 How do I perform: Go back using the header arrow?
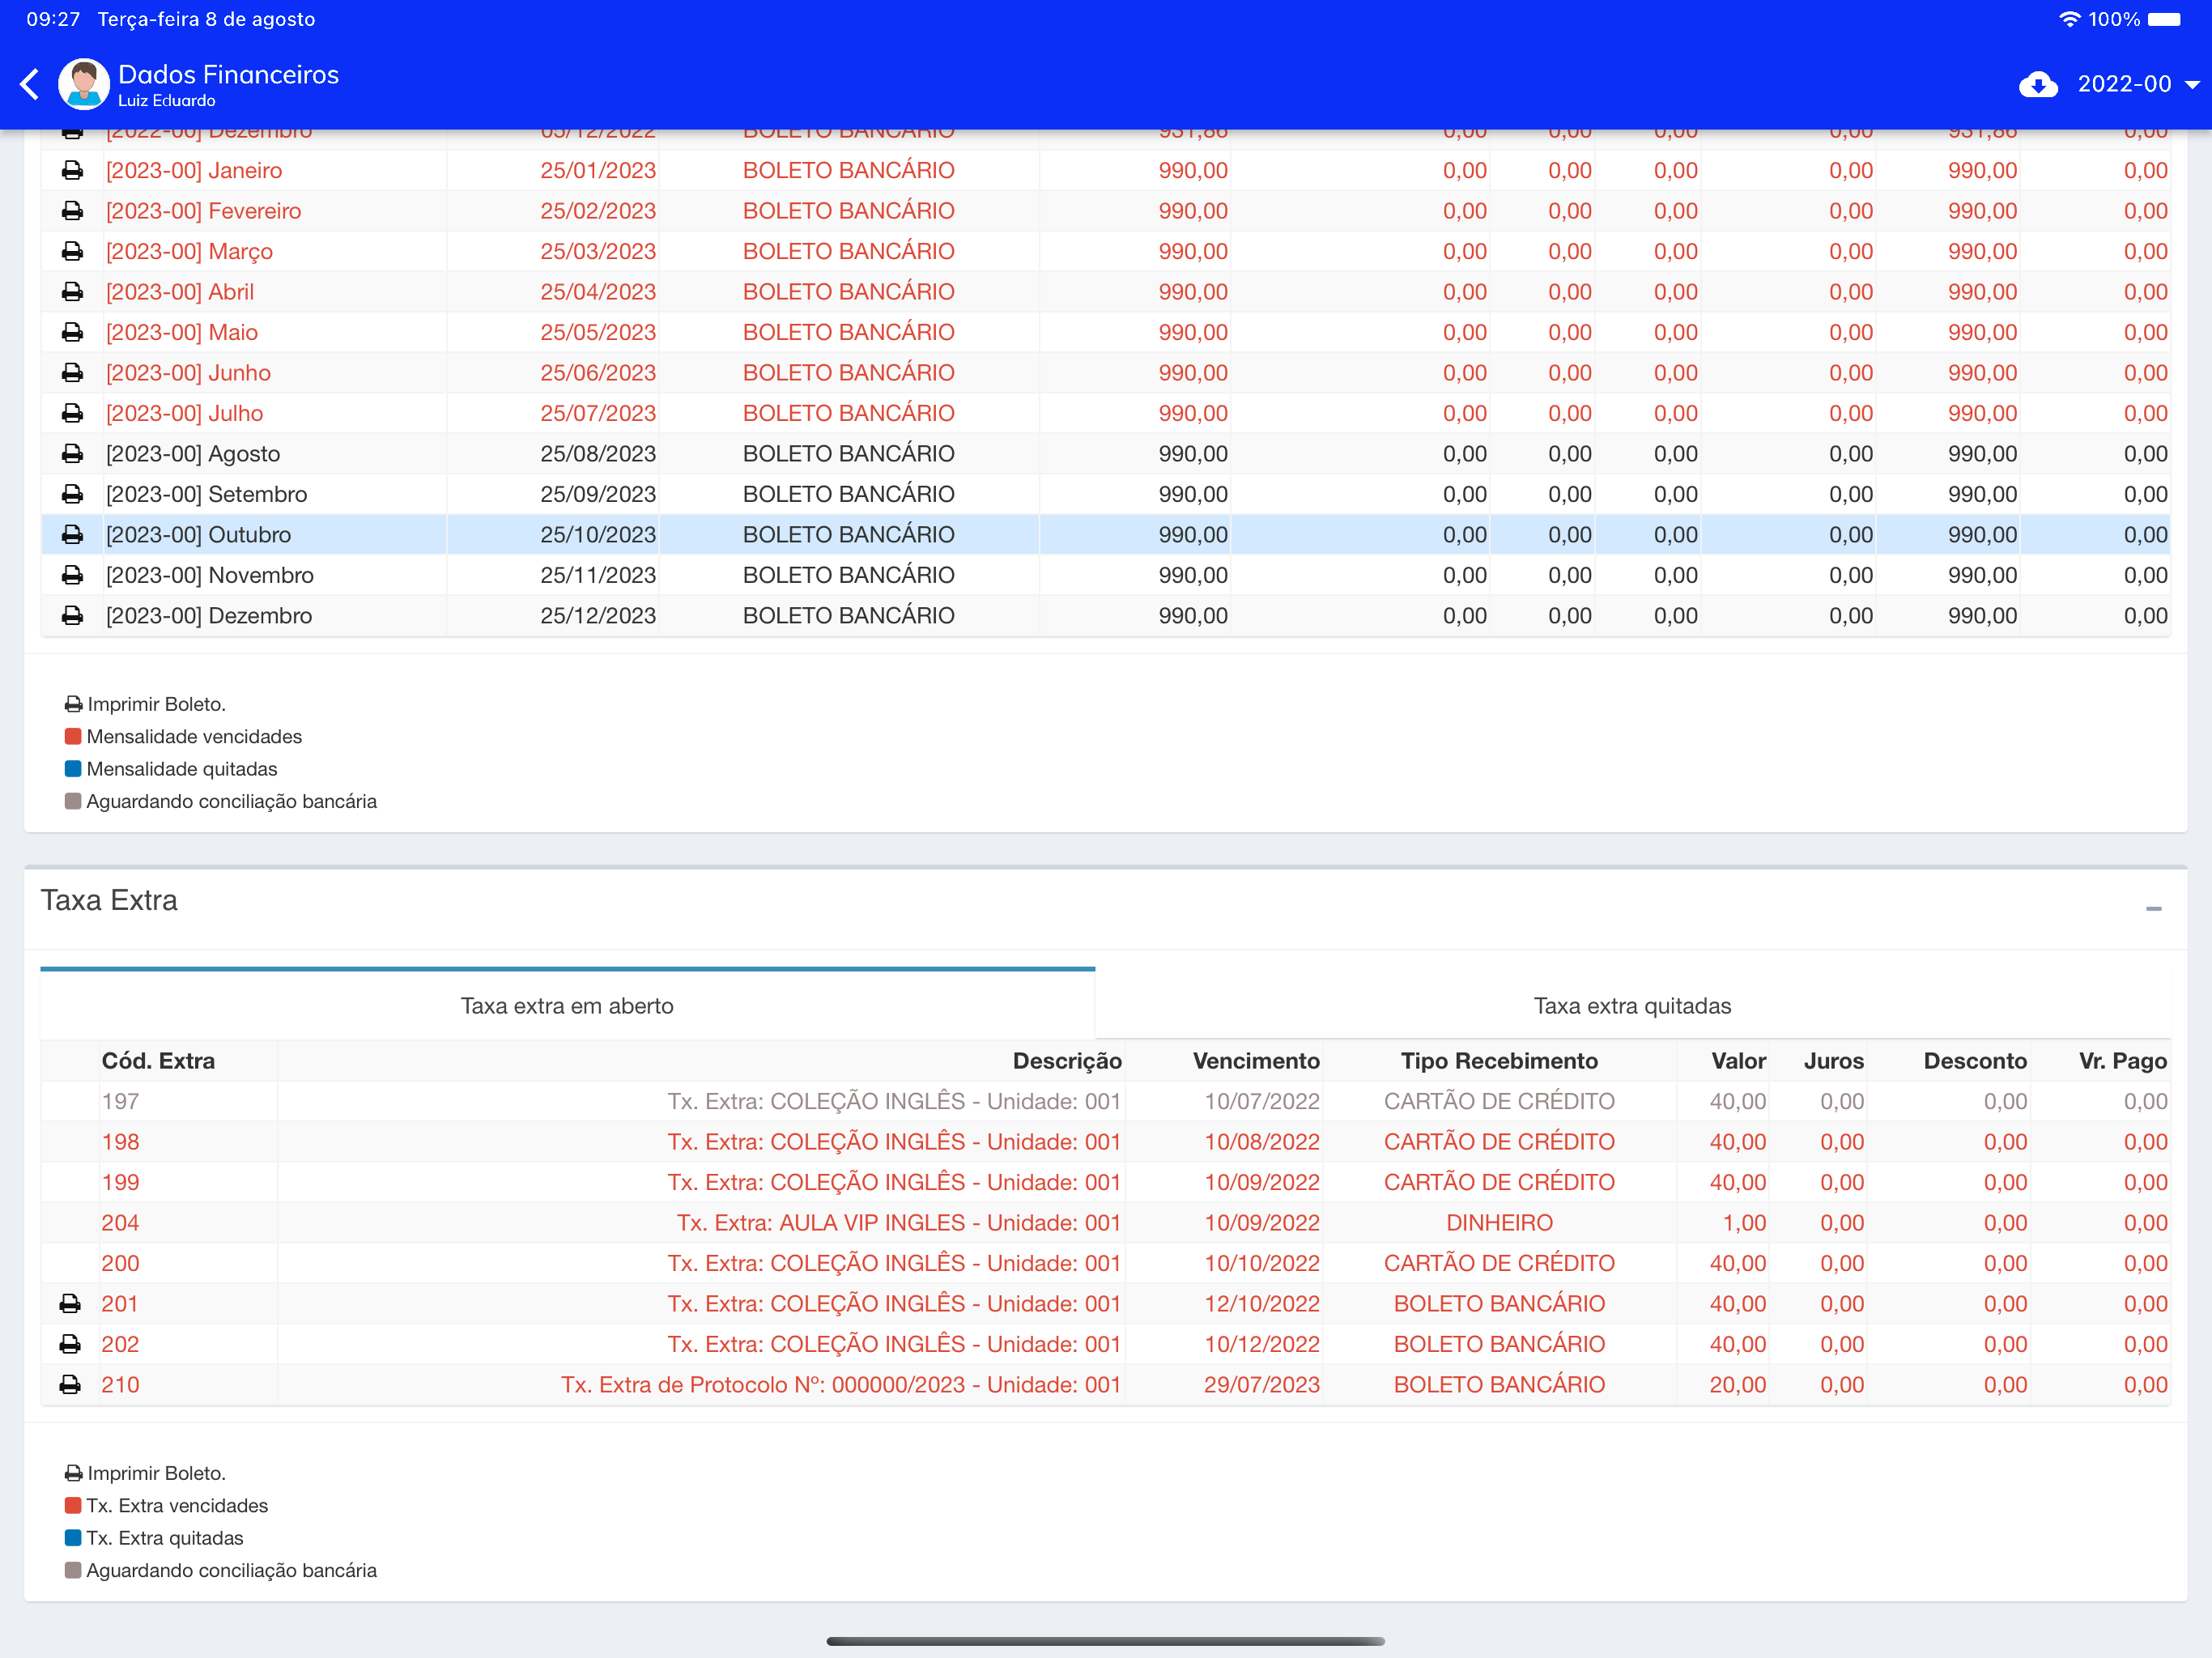click(30, 84)
